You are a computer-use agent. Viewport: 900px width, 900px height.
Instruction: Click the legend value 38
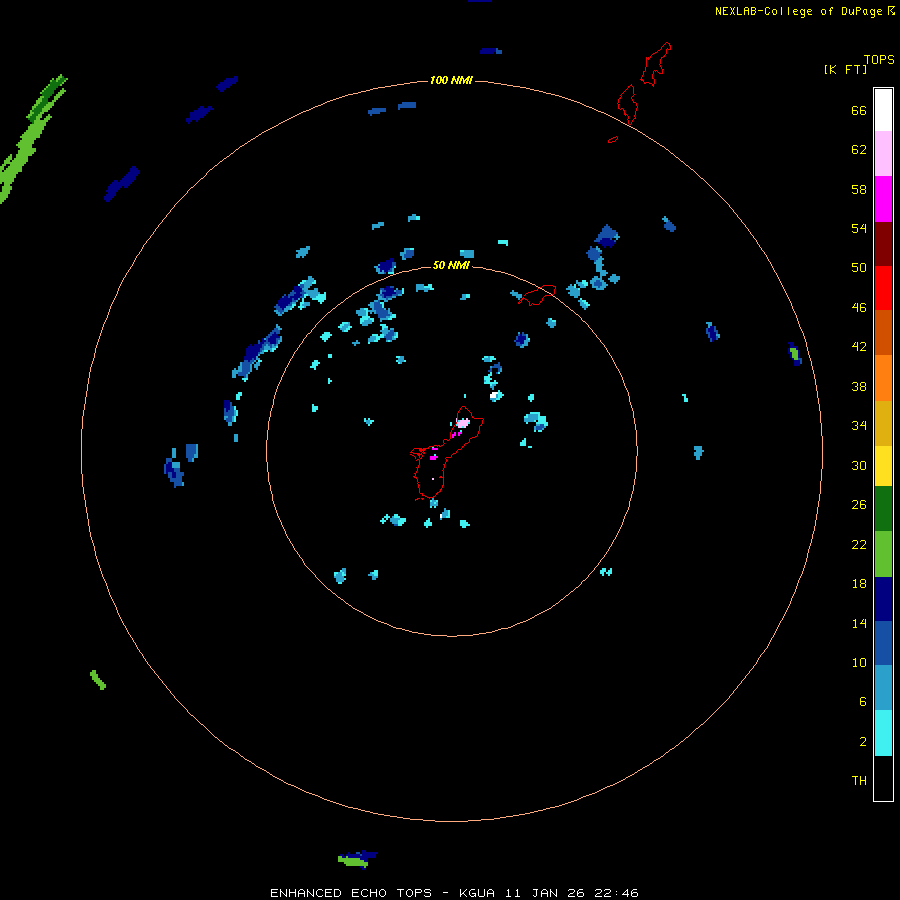(859, 387)
